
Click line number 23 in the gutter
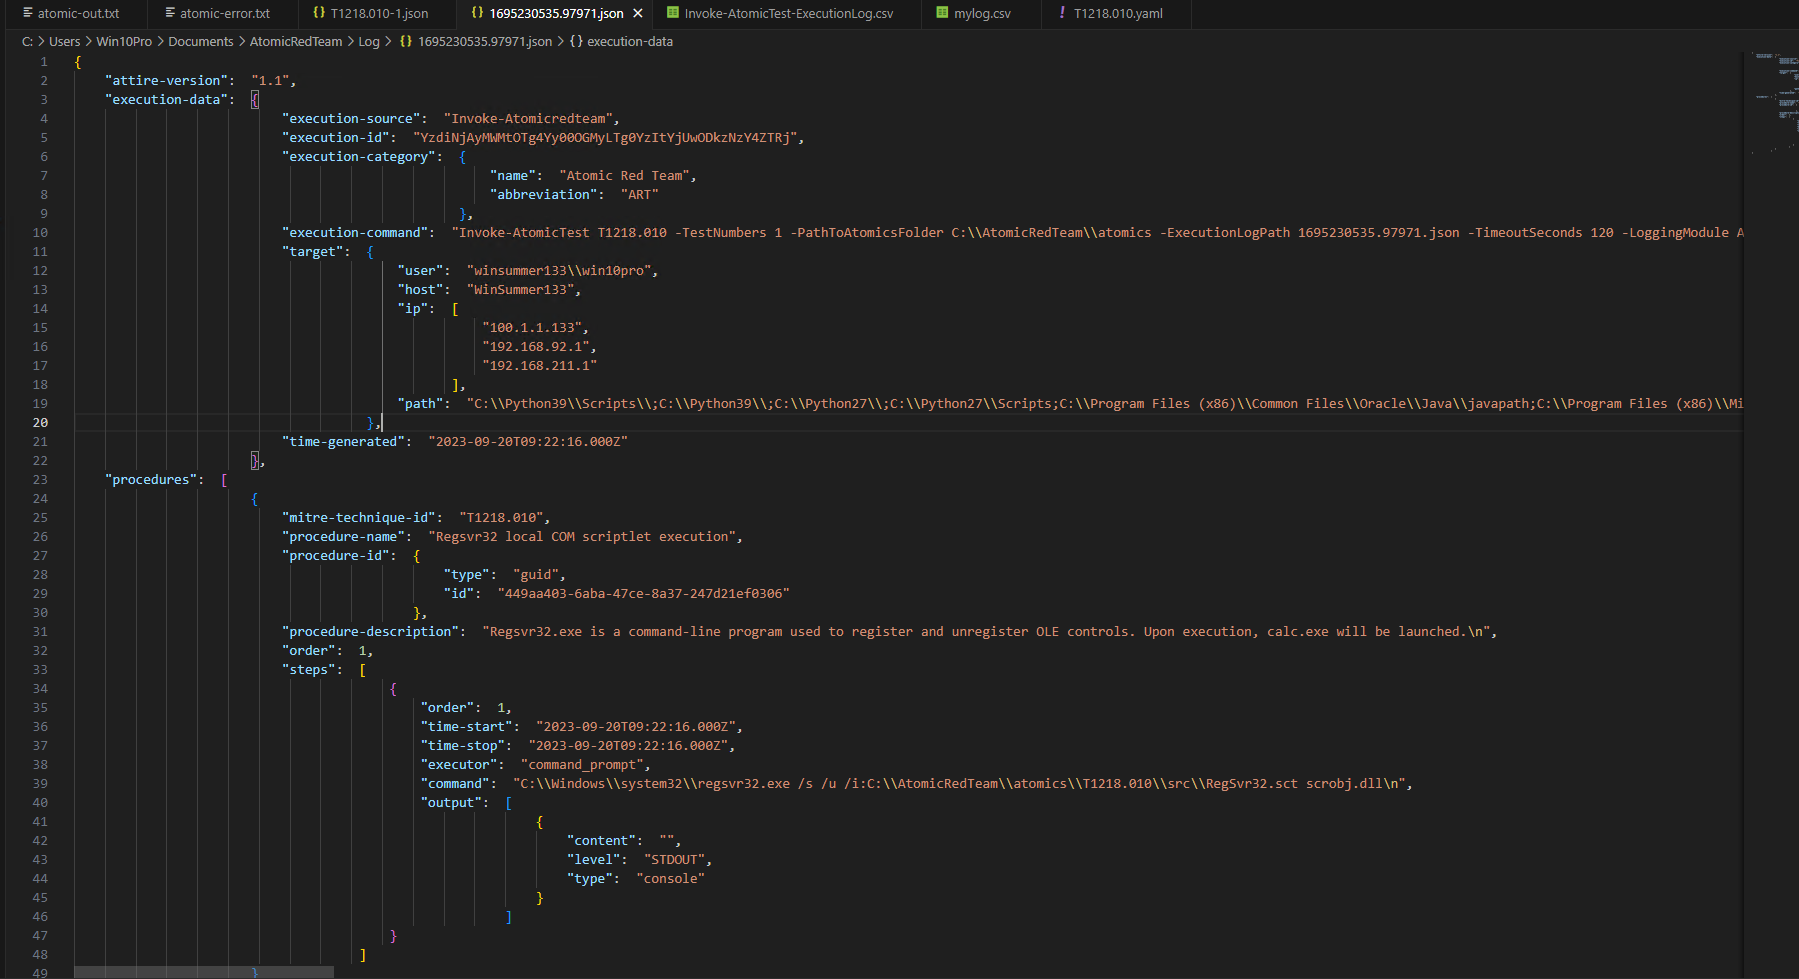tap(40, 479)
